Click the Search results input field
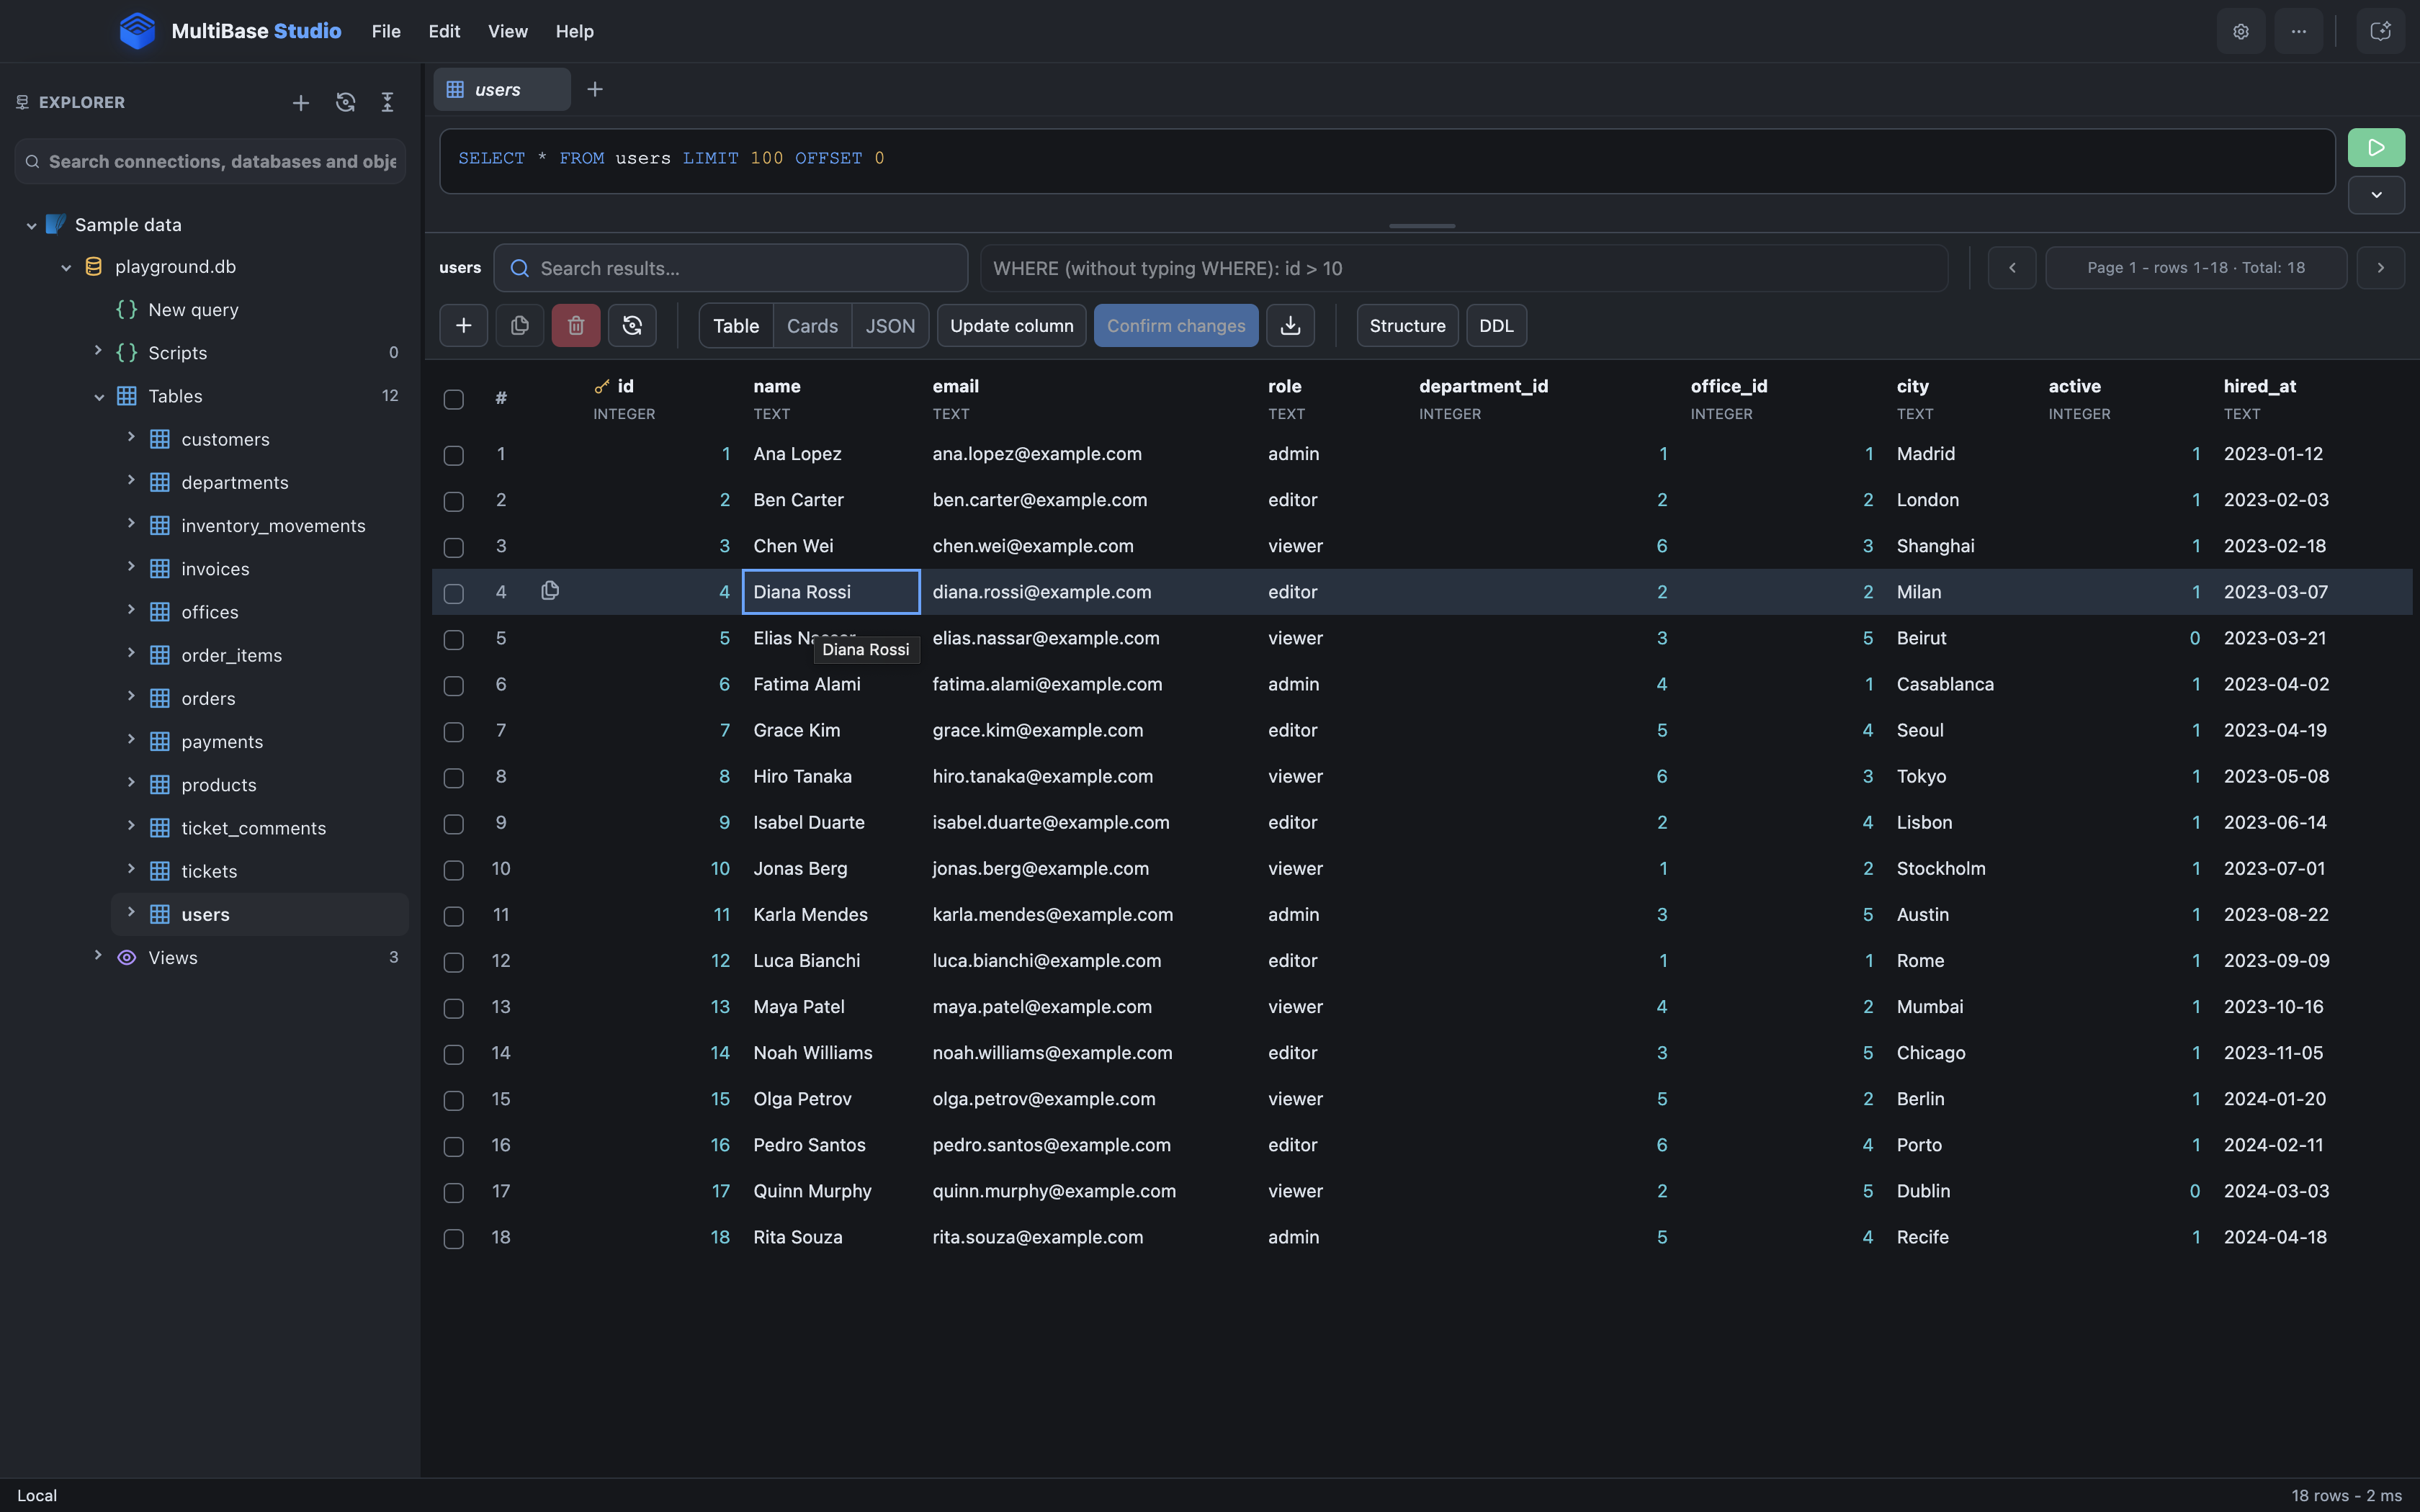Viewport: 2420px width, 1512px height. click(731, 268)
